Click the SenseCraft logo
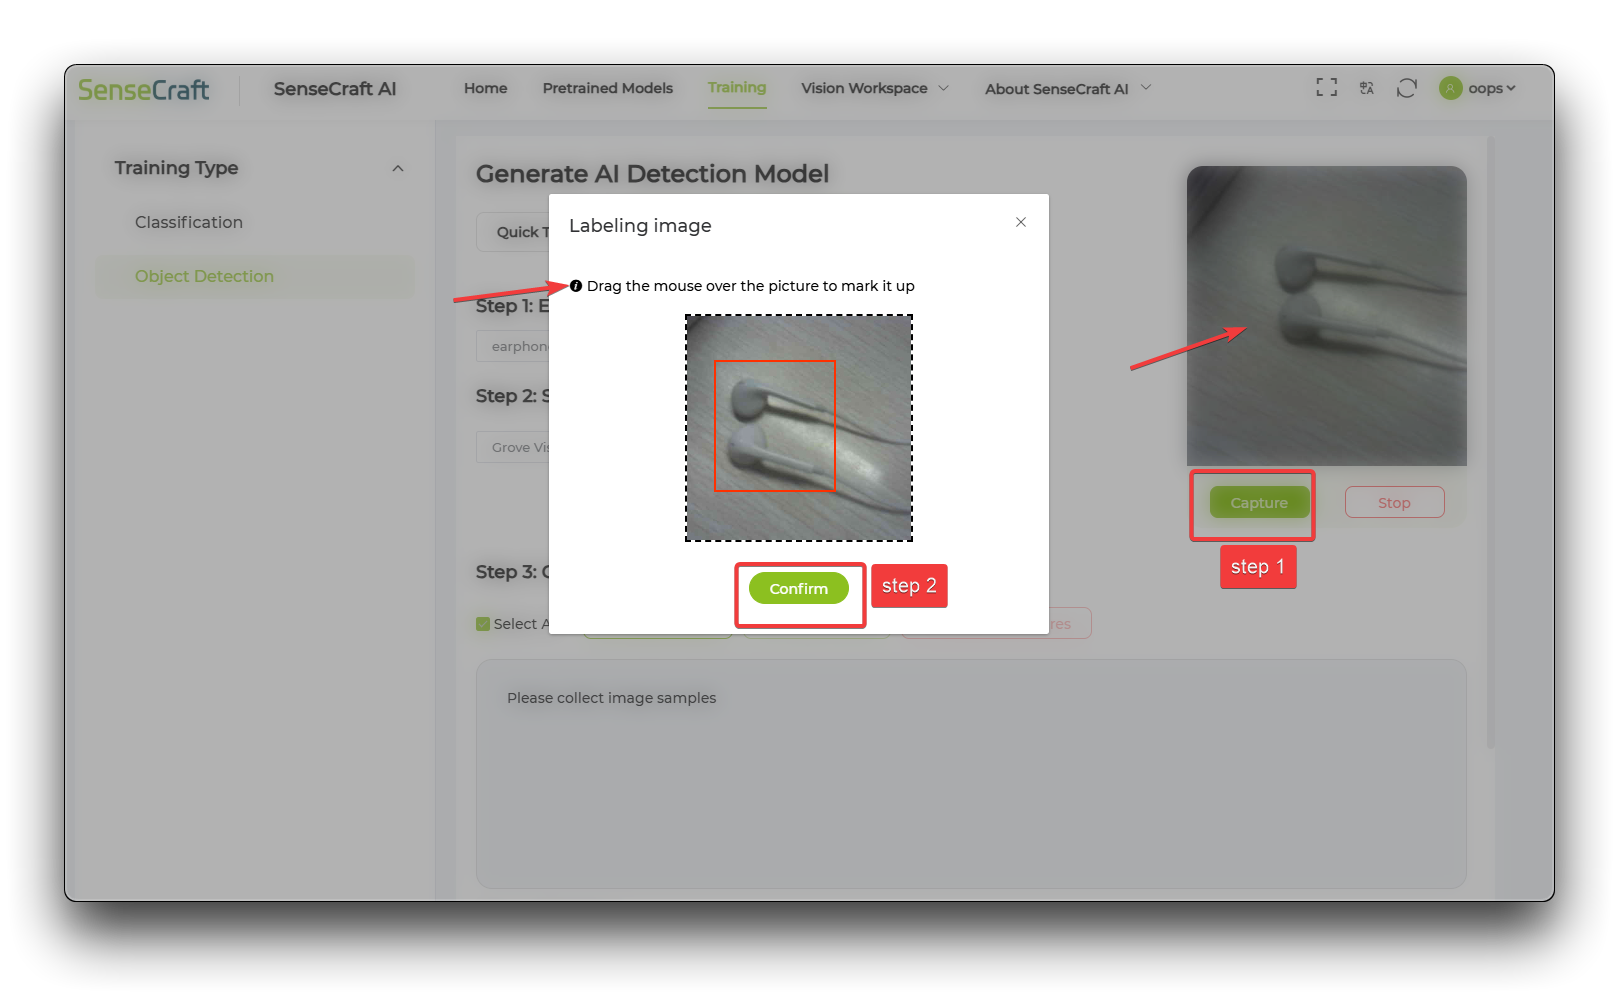This screenshot has height=998, width=1619. pos(143,90)
